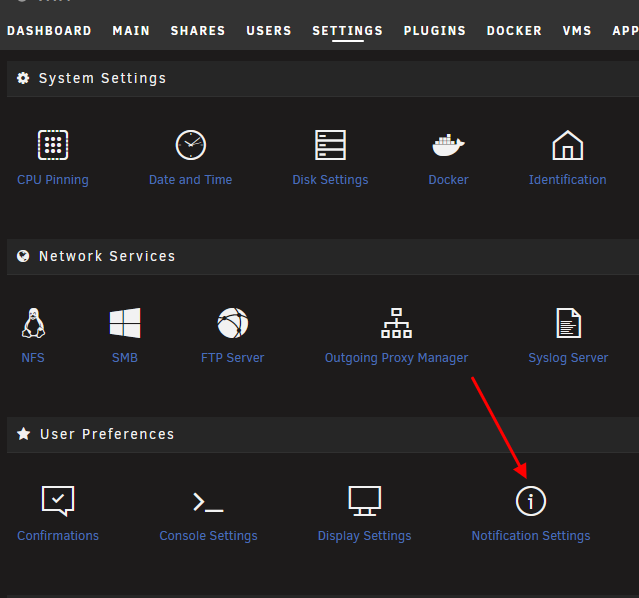Open the SMB Windows logo icon
639x598 pixels.
click(125, 323)
